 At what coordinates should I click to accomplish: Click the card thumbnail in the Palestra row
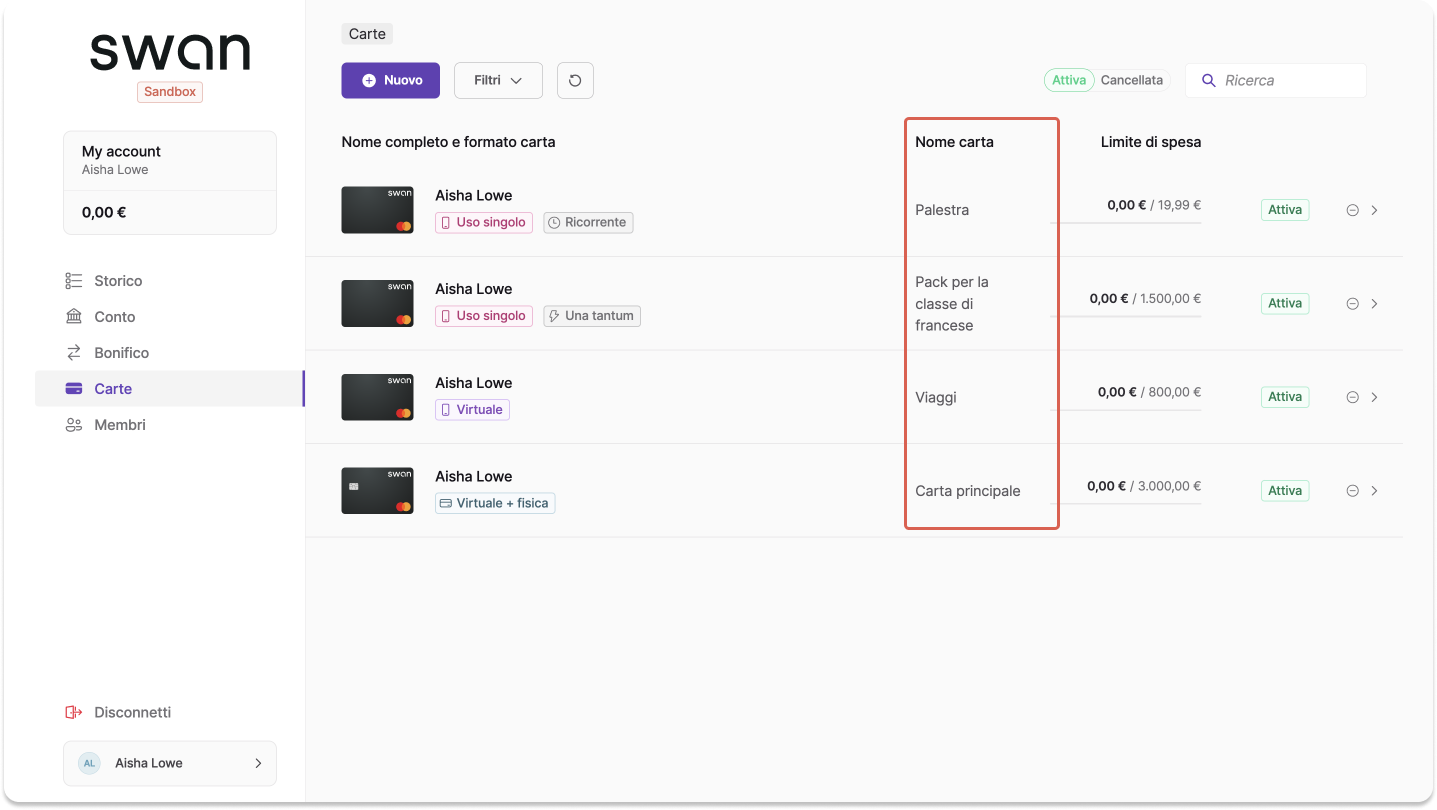[377, 210]
